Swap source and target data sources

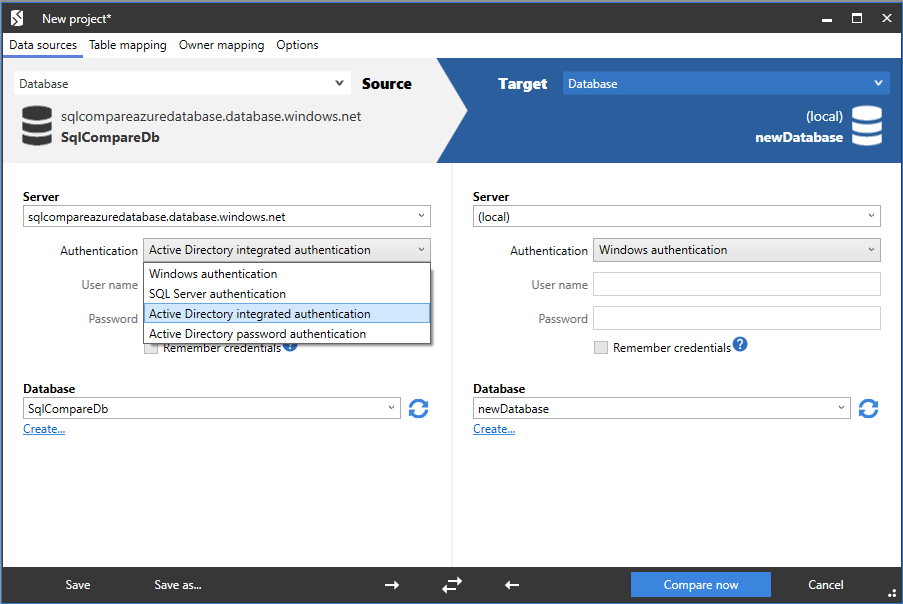[x=452, y=585]
